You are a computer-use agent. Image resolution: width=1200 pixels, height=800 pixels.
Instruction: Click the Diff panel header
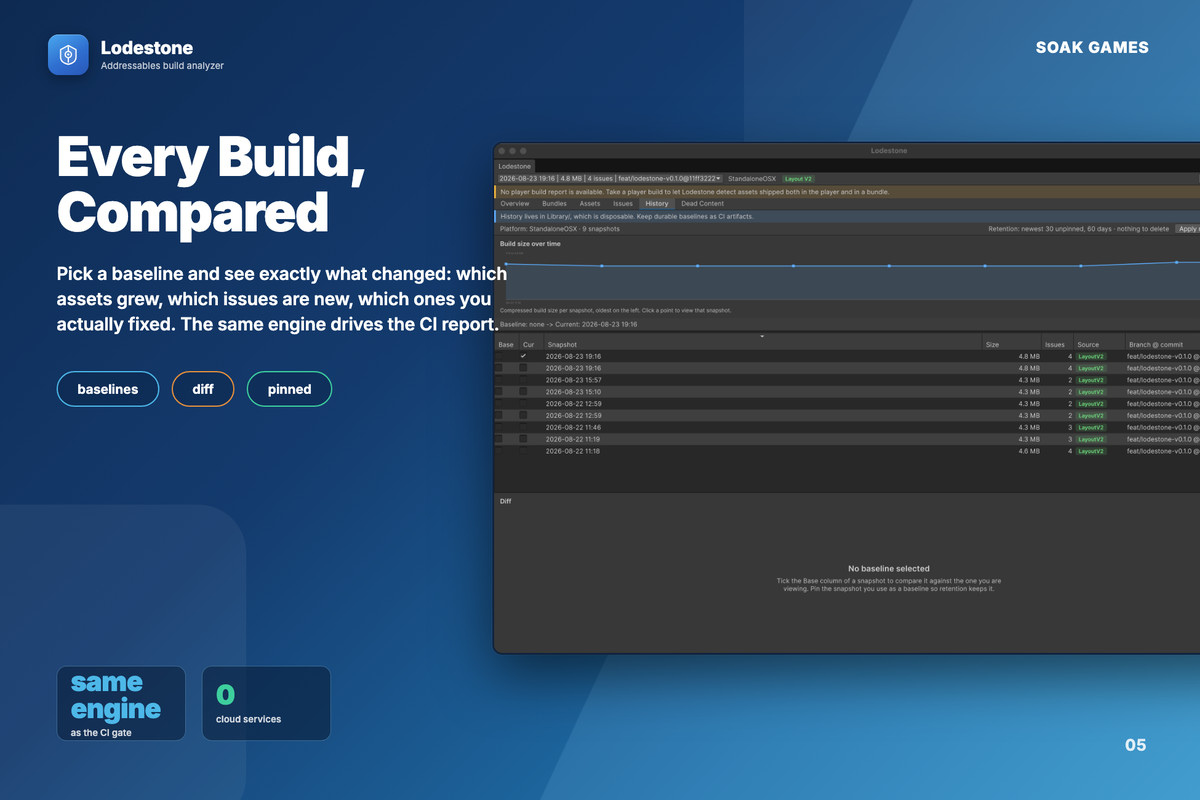pos(506,501)
